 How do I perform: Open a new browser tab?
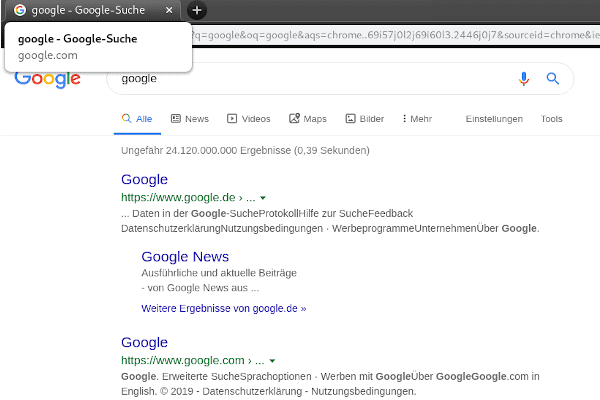(x=197, y=10)
